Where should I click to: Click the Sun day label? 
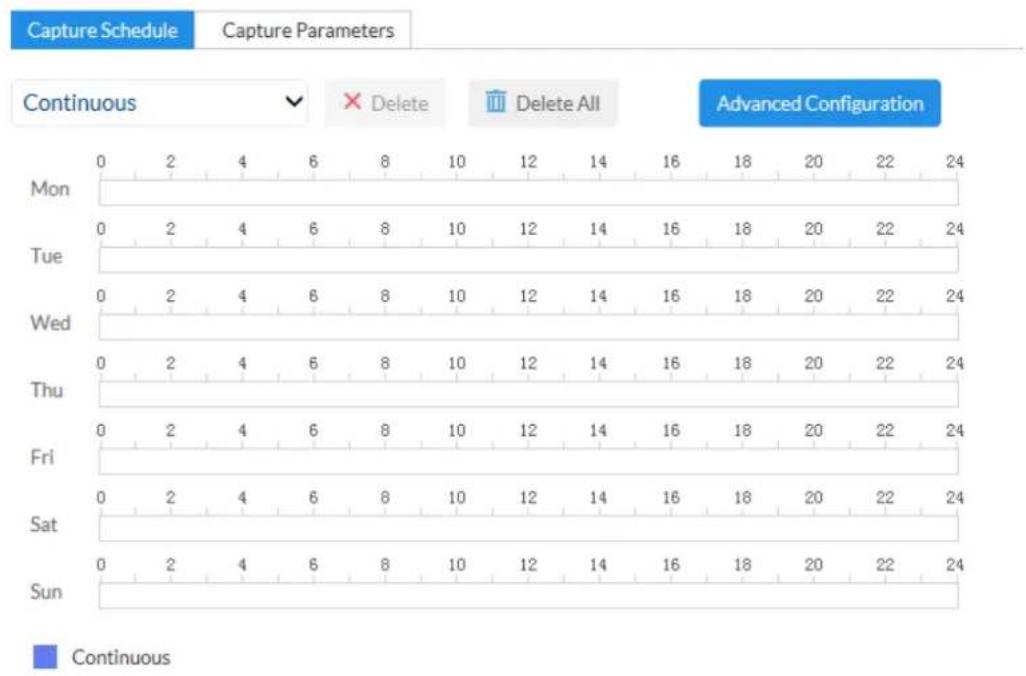tap(46, 592)
